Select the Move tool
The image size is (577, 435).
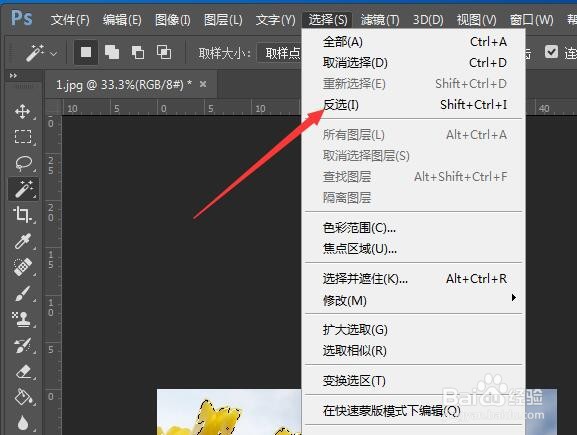(22, 112)
